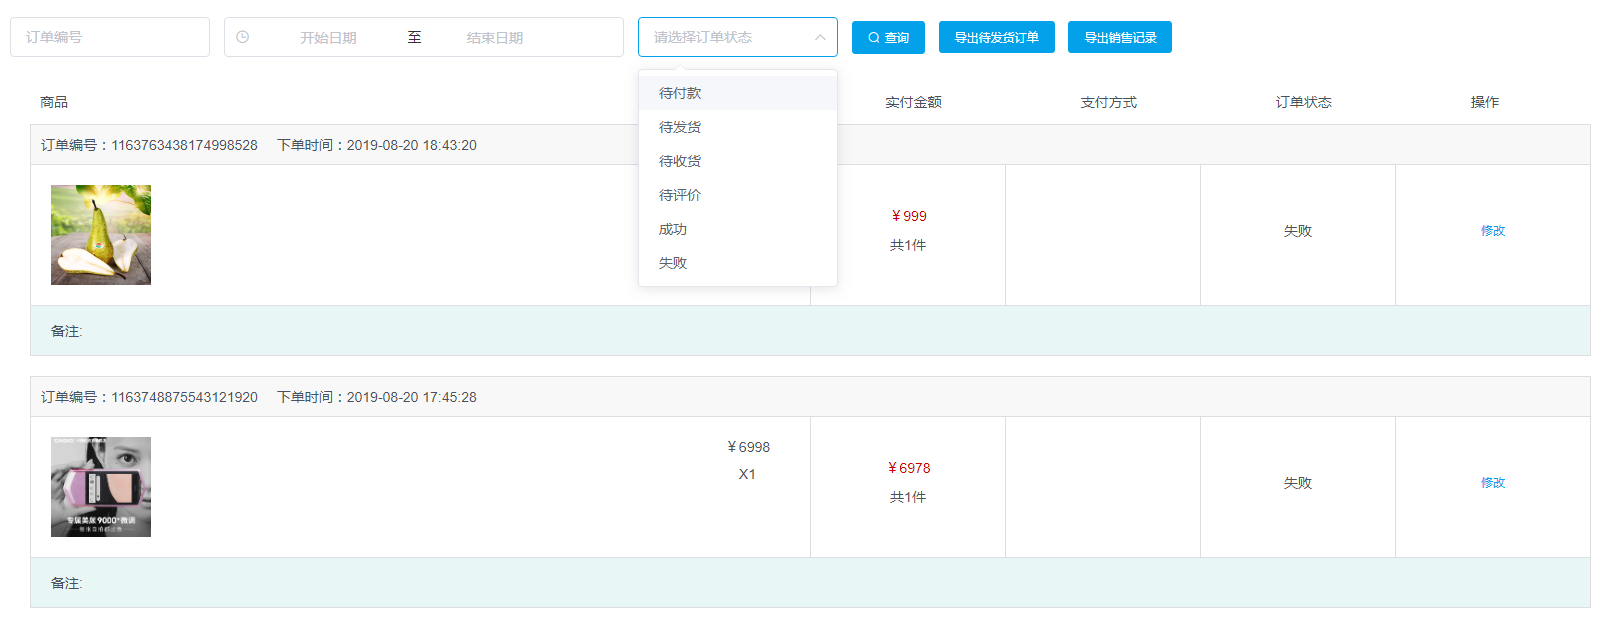Open the cosmetics product thumbnail

point(101,487)
